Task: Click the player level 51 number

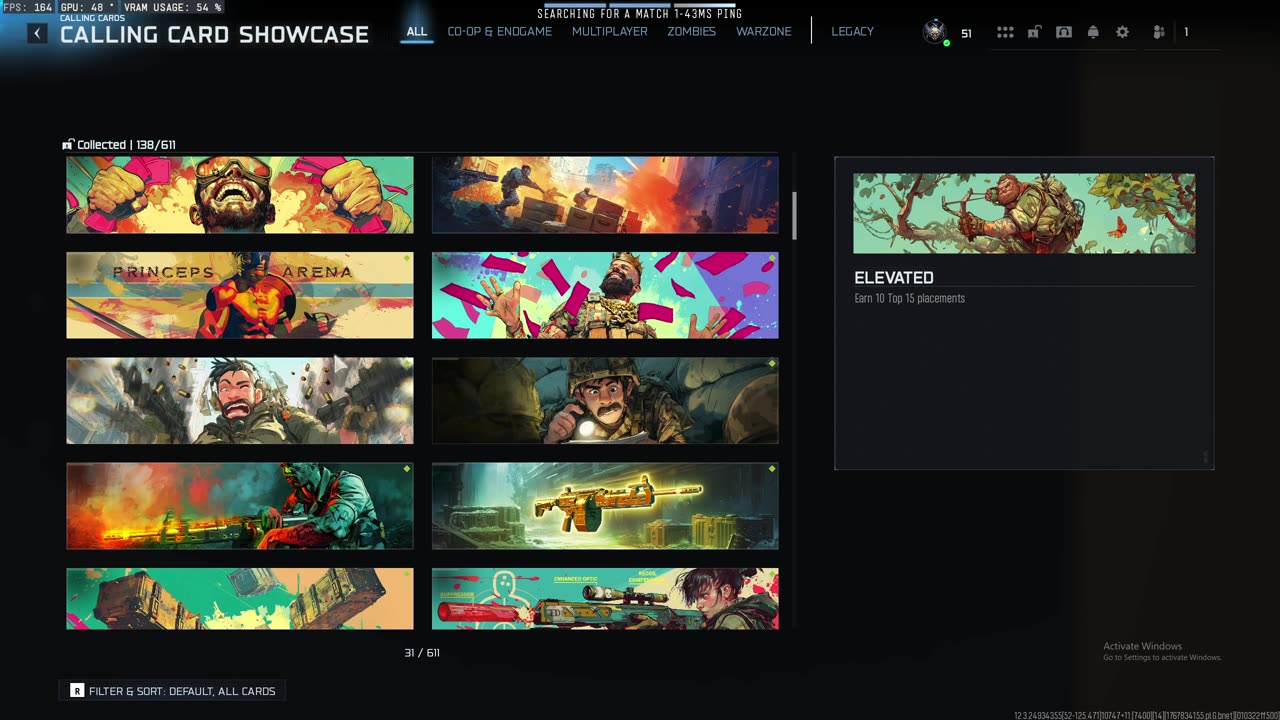Action: coord(966,34)
